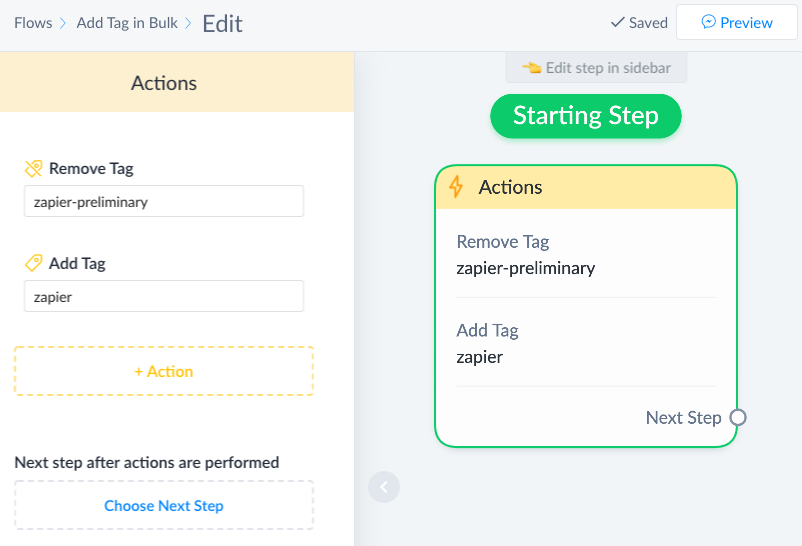Click the Actions card header on canvas
This screenshot has width=802, height=546.
click(x=586, y=187)
